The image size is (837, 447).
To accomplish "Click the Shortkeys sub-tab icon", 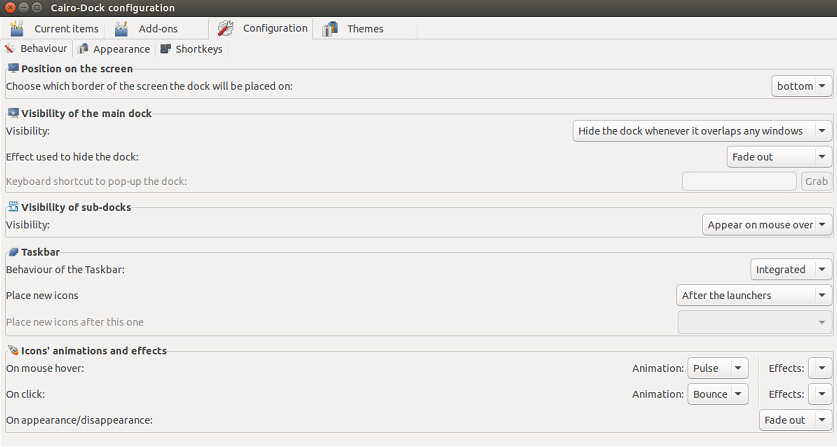I will (165, 49).
